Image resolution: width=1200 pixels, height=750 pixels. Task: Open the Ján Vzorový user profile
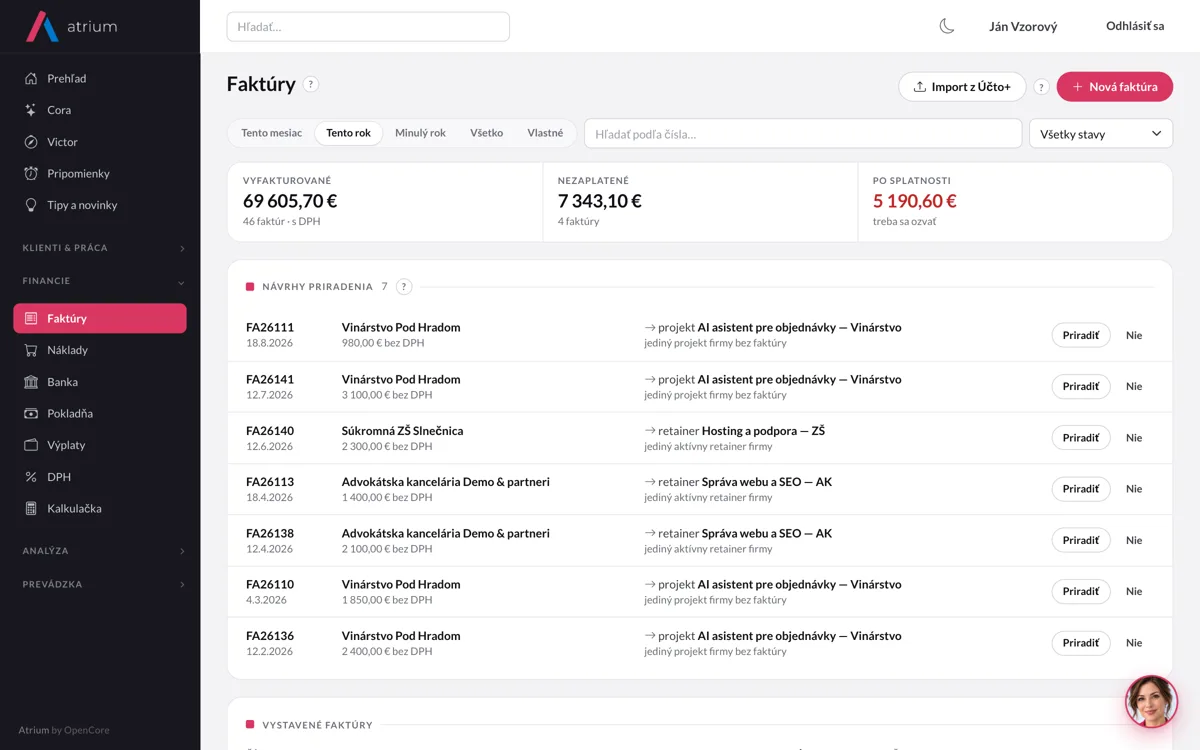click(x=1023, y=27)
